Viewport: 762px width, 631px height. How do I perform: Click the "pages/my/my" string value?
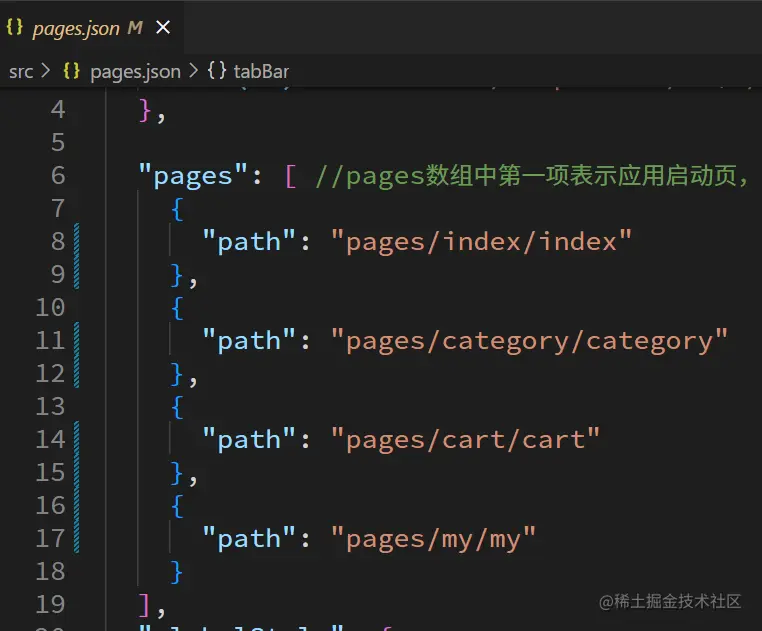pos(433,539)
